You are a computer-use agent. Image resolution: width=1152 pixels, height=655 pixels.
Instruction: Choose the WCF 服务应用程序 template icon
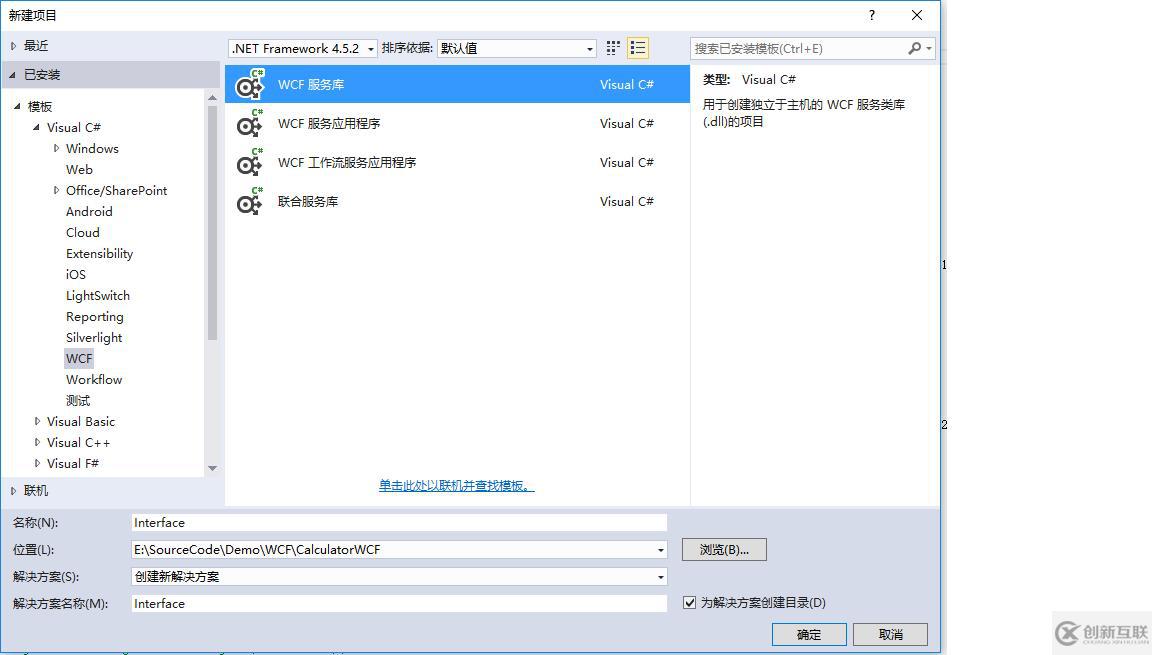(249, 123)
